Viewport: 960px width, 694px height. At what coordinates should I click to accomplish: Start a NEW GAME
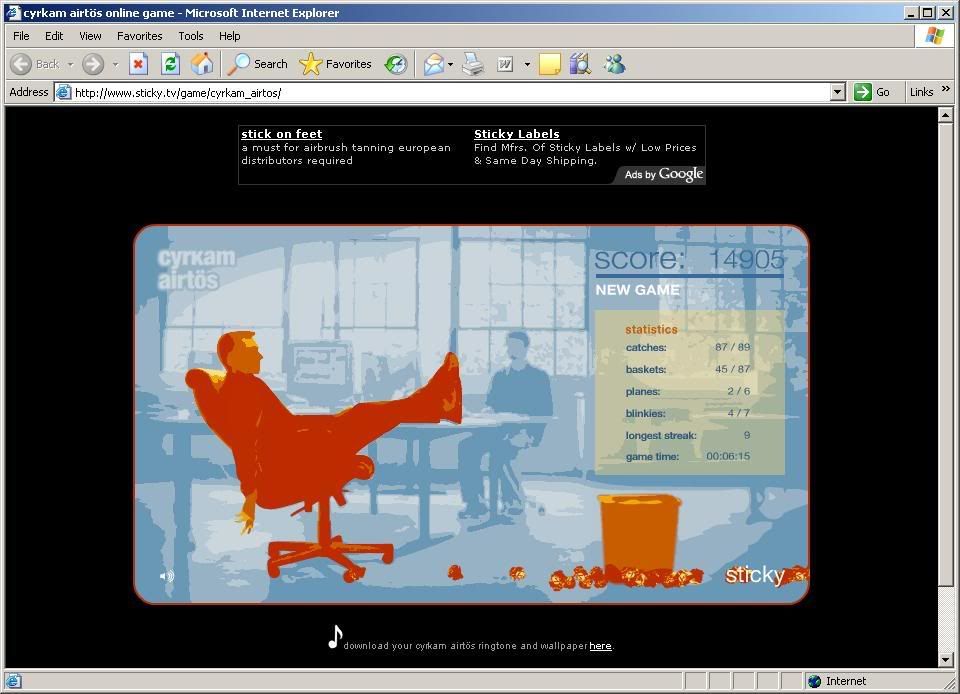(637, 290)
